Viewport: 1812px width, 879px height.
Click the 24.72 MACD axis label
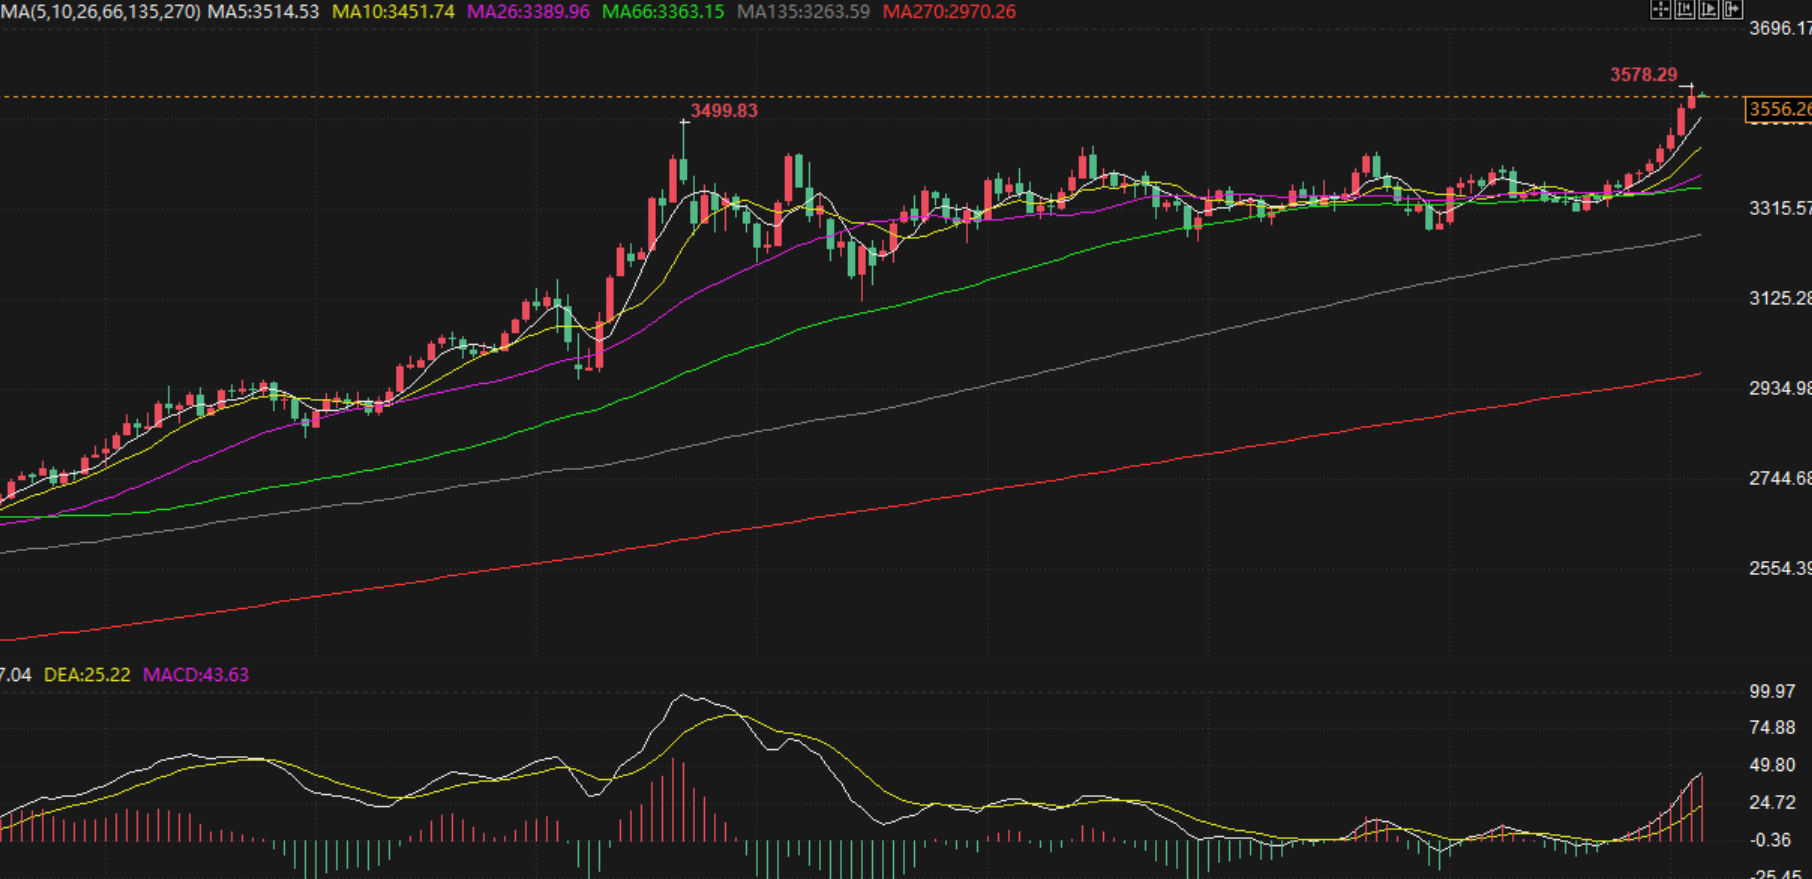click(x=1772, y=803)
